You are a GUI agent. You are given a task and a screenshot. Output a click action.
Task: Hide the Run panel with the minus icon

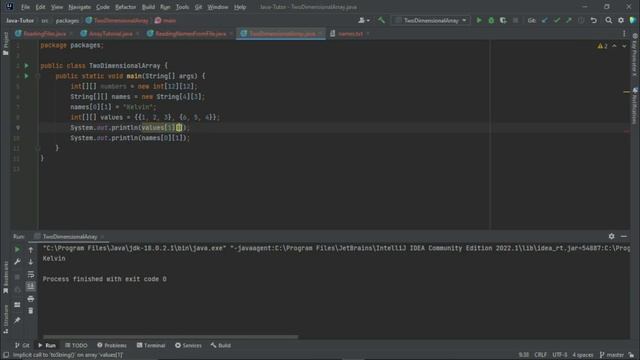[624, 236]
